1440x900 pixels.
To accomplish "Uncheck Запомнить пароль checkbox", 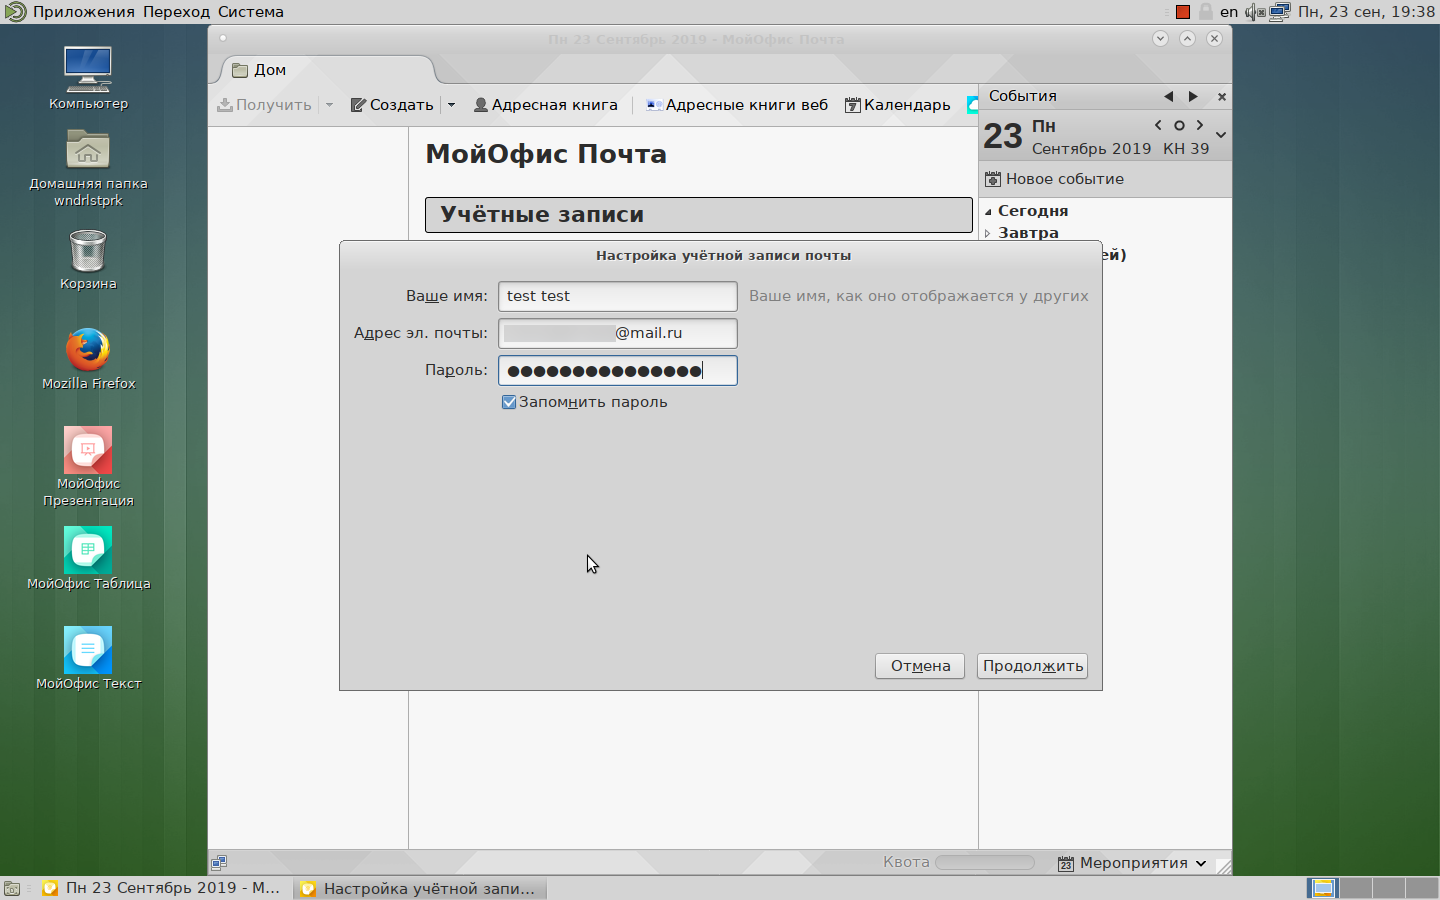I will coord(509,402).
